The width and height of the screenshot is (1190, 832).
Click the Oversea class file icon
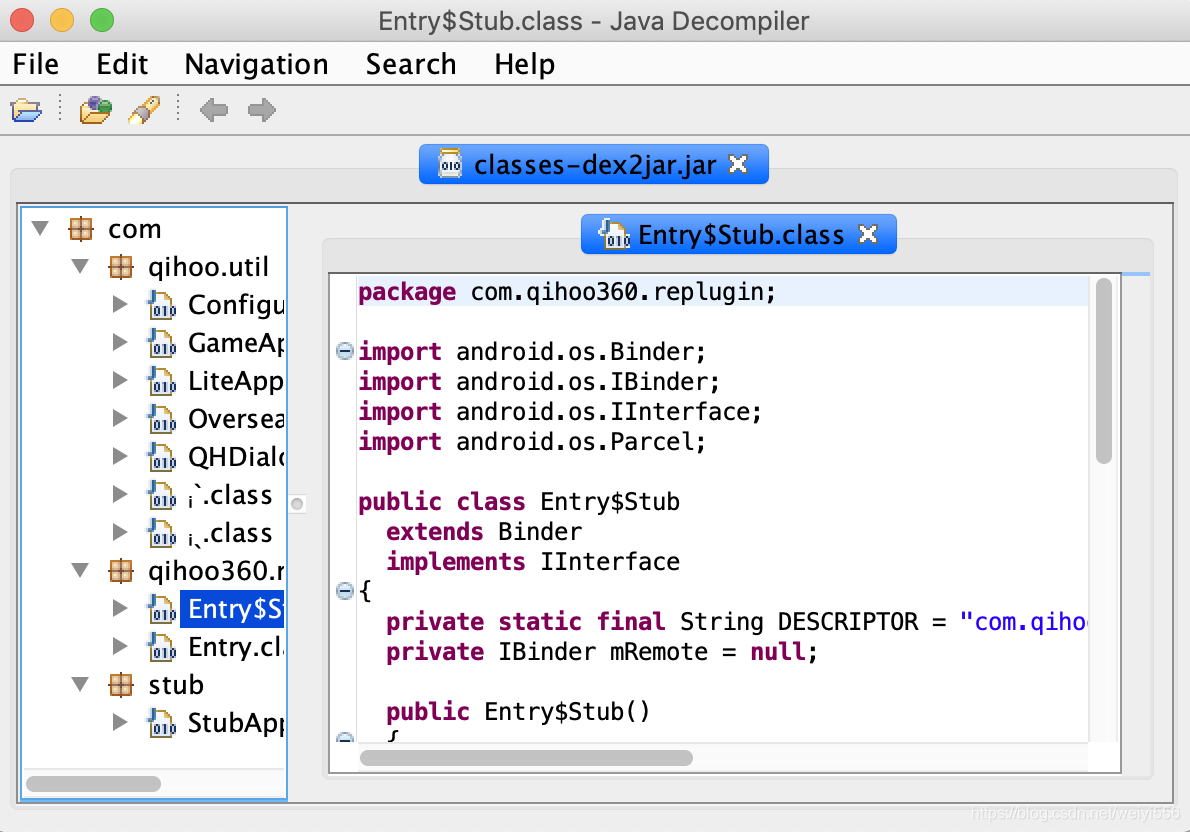pos(162,419)
